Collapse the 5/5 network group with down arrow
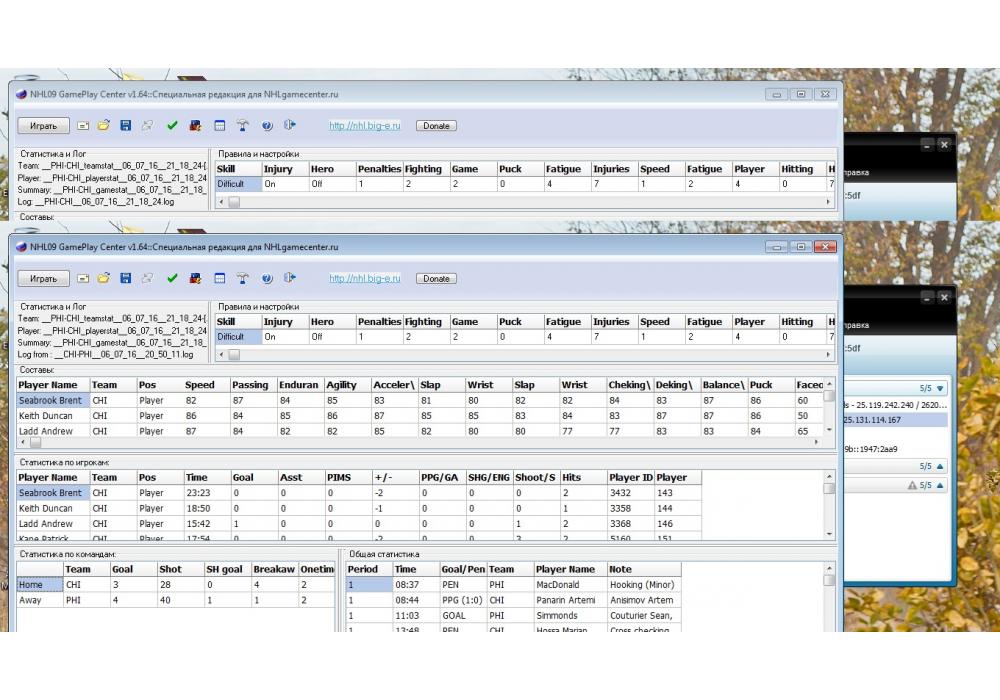The width and height of the screenshot is (1000, 700). [x=940, y=388]
